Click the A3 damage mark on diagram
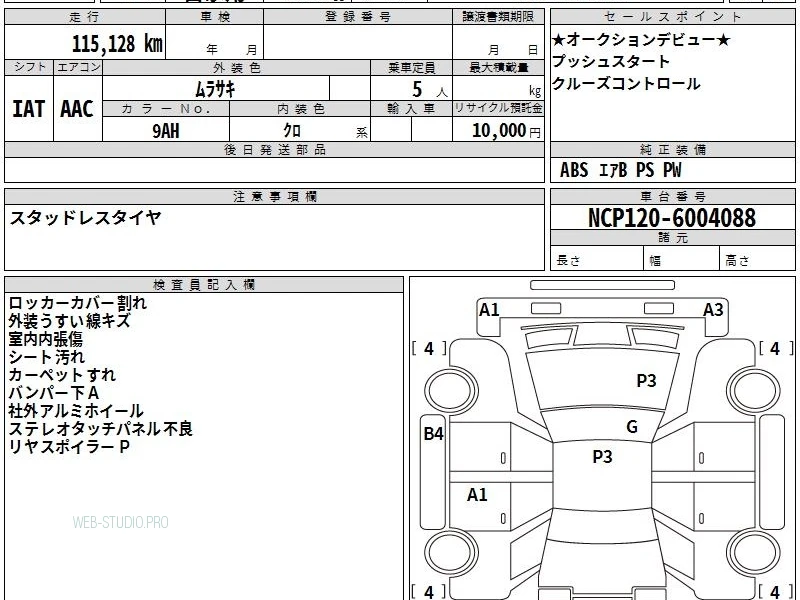Screen dimensions: 800x600 click(x=713, y=309)
